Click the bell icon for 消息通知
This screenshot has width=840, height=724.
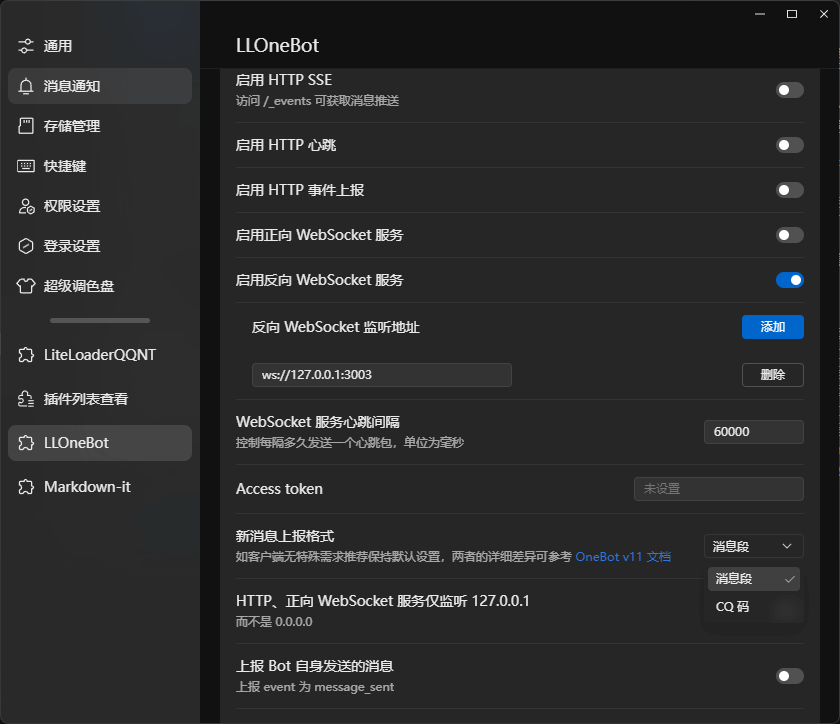click(26, 86)
